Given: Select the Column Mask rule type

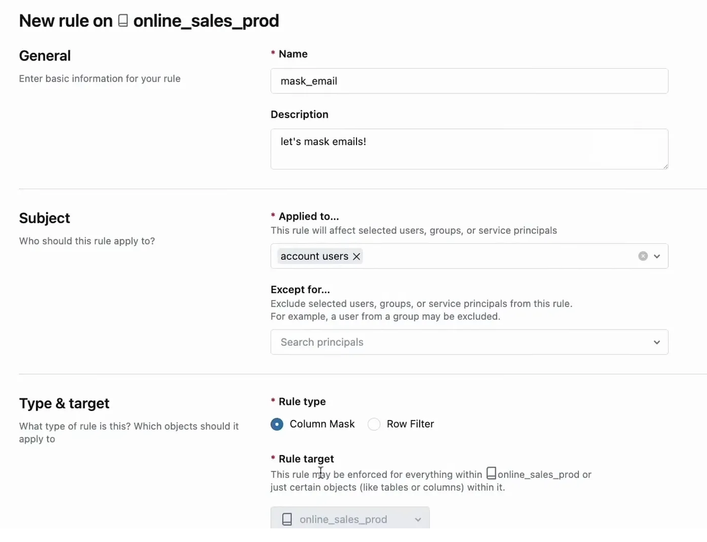Looking at the screenshot, I should click(277, 424).
